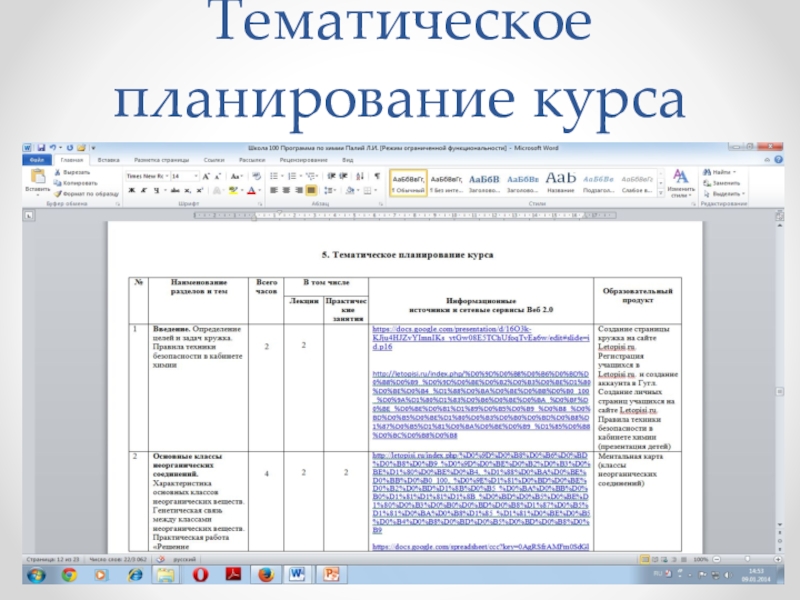
Task: Click the Undo arrow in the quick access toolbar
Action: click(x=53, y=148)
